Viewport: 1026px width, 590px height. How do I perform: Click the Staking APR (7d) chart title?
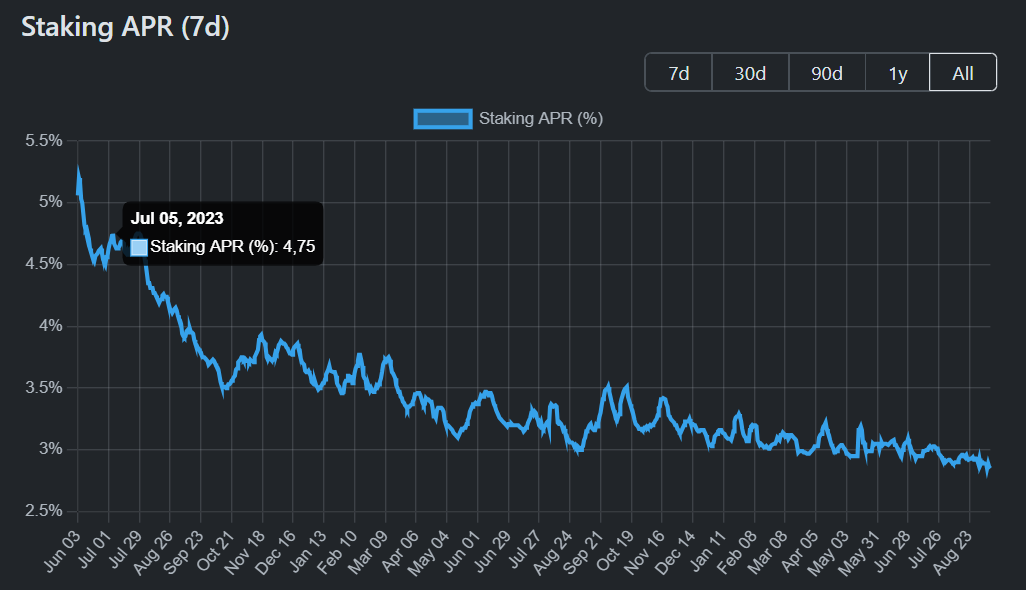pyautogui.click(x=126, y=28)
